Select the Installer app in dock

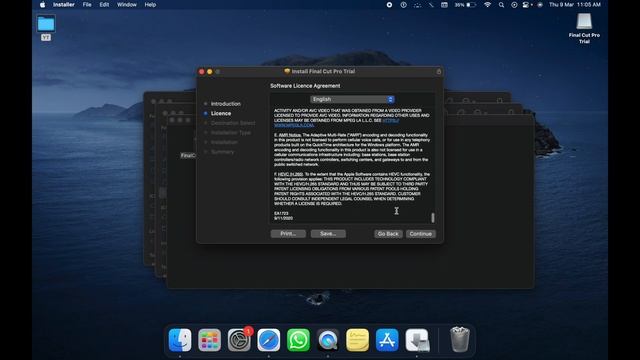[x=417, y=340]
